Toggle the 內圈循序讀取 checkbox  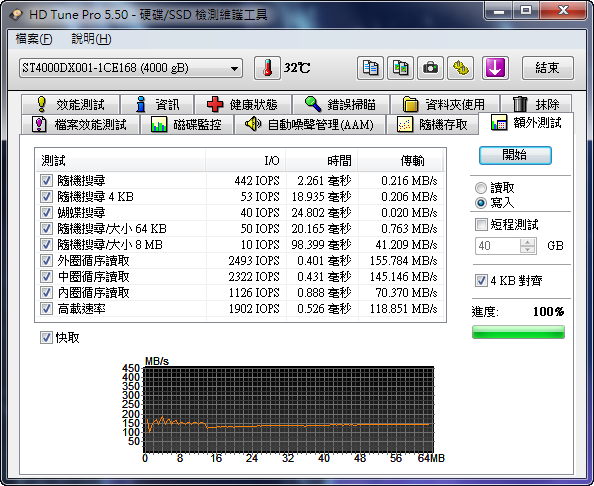tap(46, 292)
